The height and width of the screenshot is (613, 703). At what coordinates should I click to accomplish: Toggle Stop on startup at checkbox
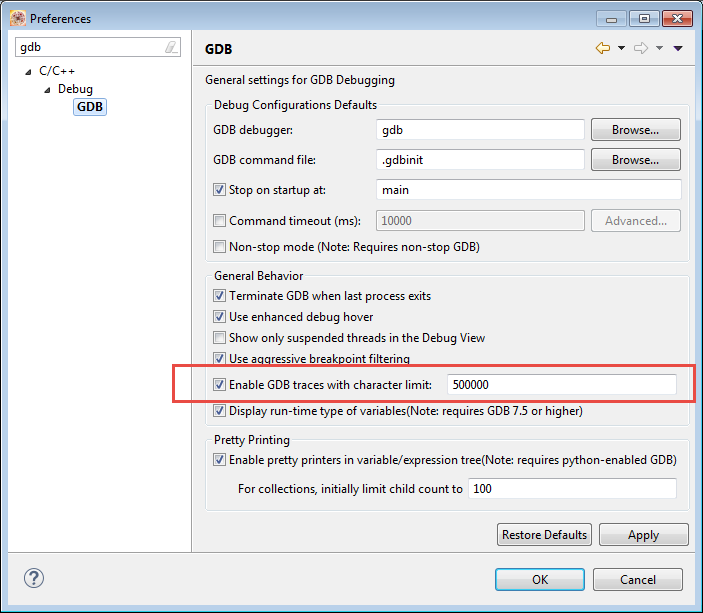tap(219, 190)
